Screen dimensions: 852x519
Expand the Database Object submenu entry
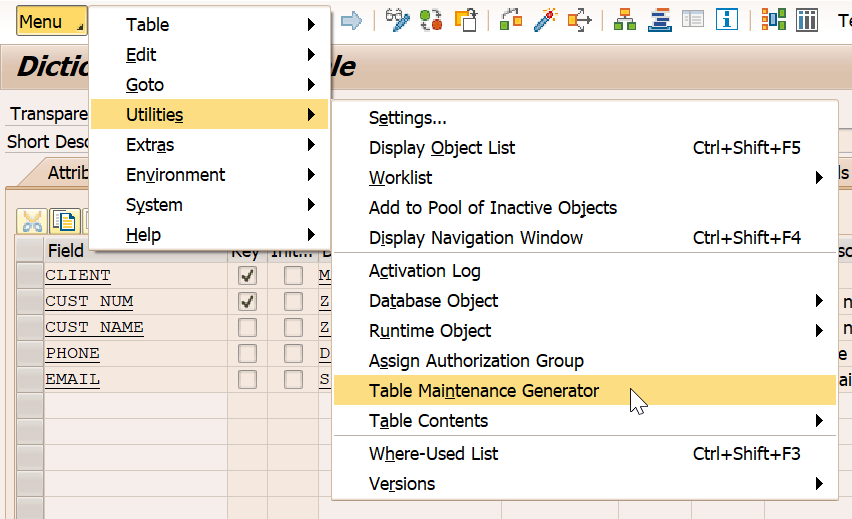click(585, 301)
